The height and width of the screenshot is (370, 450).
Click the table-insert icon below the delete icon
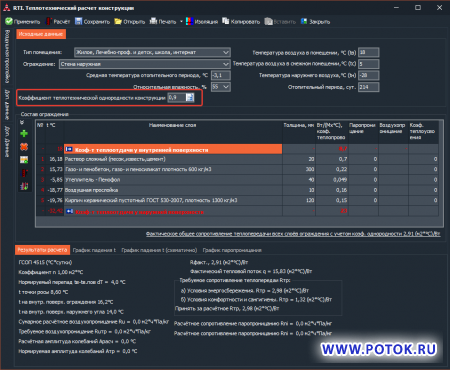[x=24, y=160]
